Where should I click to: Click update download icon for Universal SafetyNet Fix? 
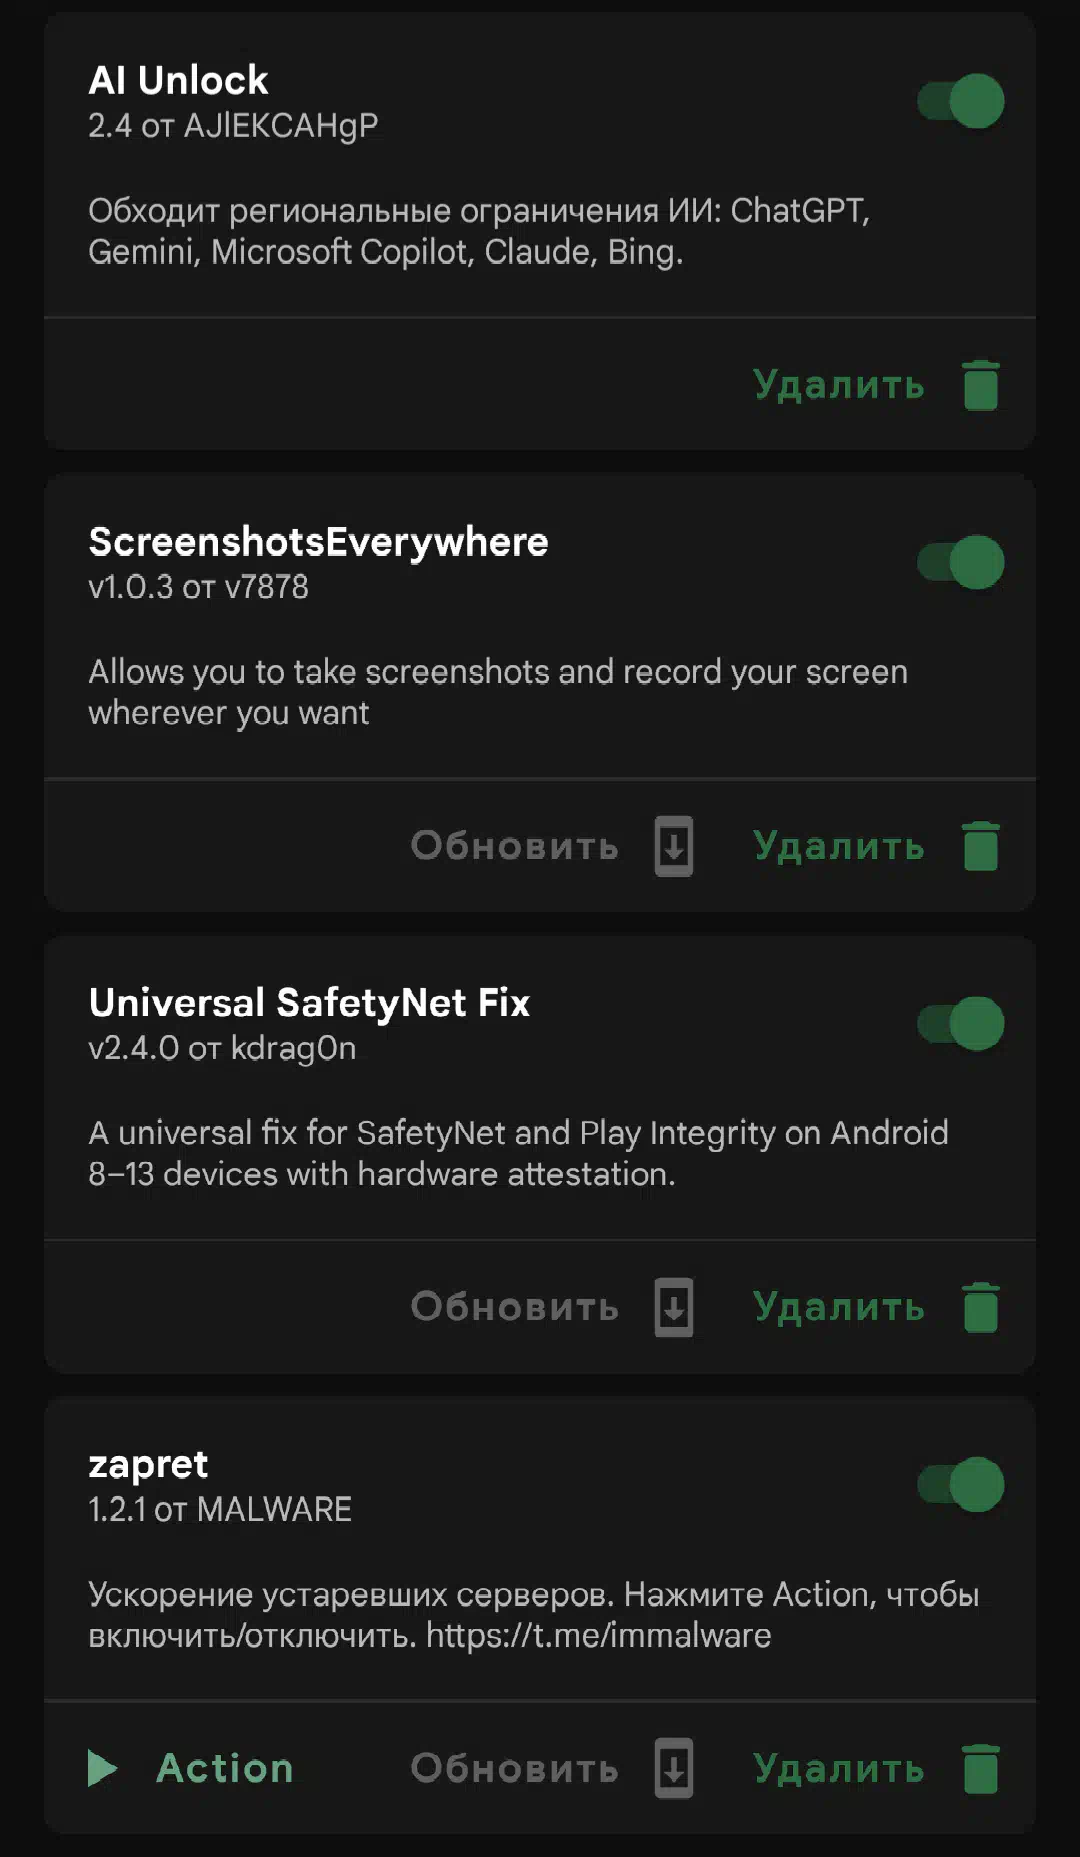click(x=673, y=1307)
